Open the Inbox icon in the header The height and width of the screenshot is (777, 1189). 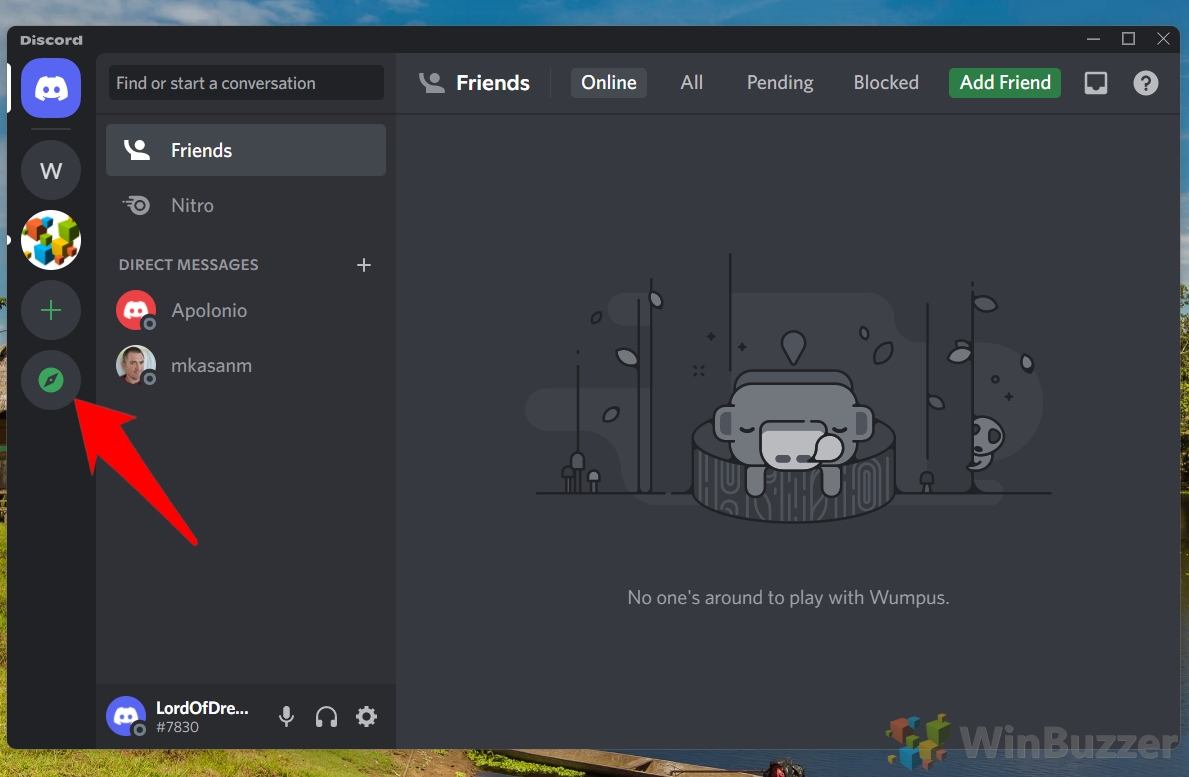point(1096,83)
